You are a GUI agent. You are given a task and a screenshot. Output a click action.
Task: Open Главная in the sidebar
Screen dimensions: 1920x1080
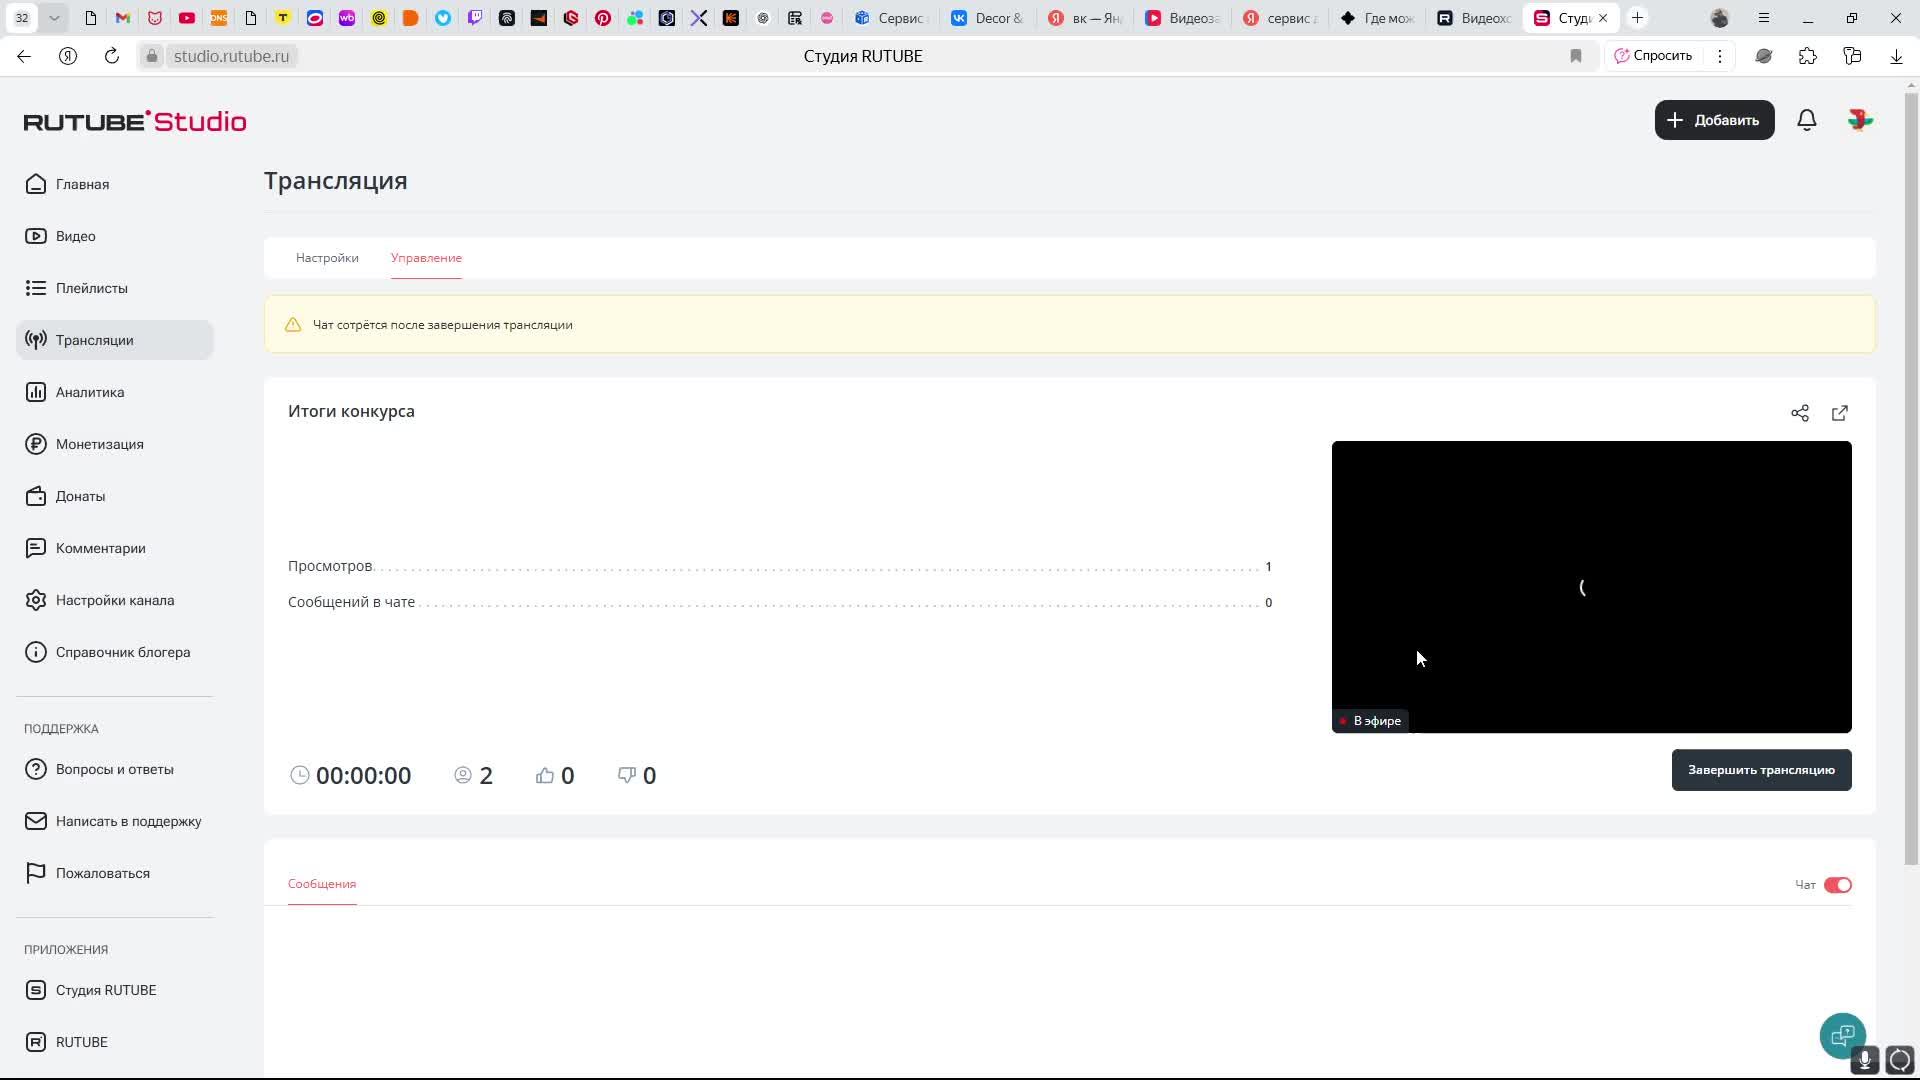click(114, 184)
